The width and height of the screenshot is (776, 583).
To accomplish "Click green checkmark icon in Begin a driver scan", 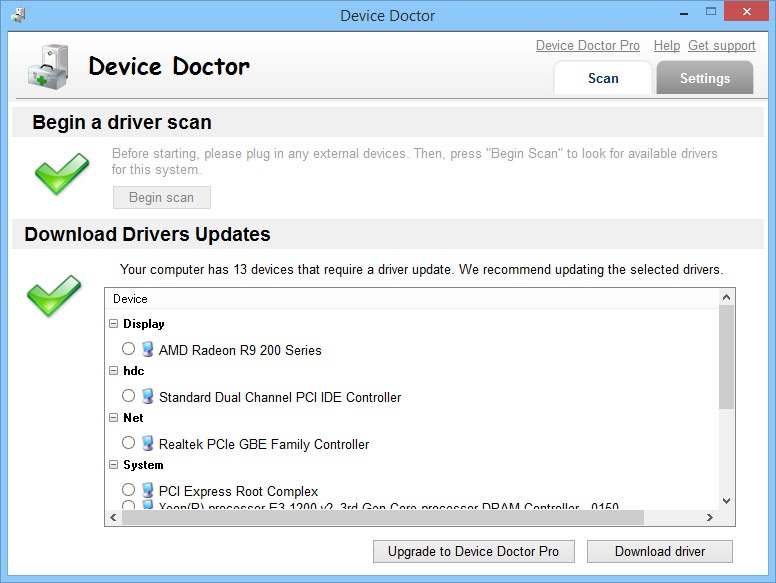I will (62, 173).
